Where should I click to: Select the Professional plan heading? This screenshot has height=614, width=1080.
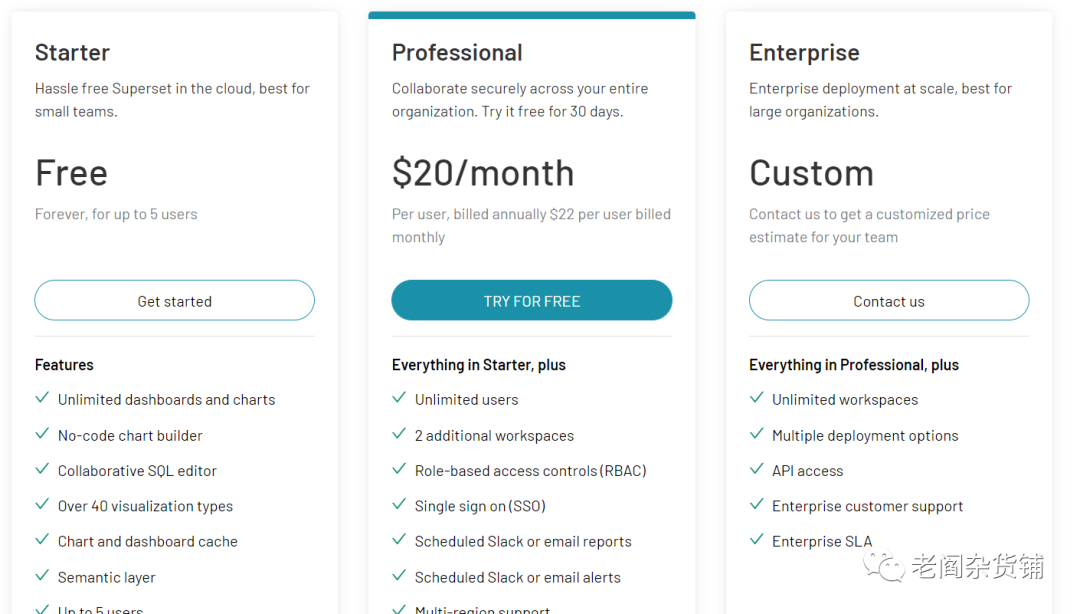457,52
